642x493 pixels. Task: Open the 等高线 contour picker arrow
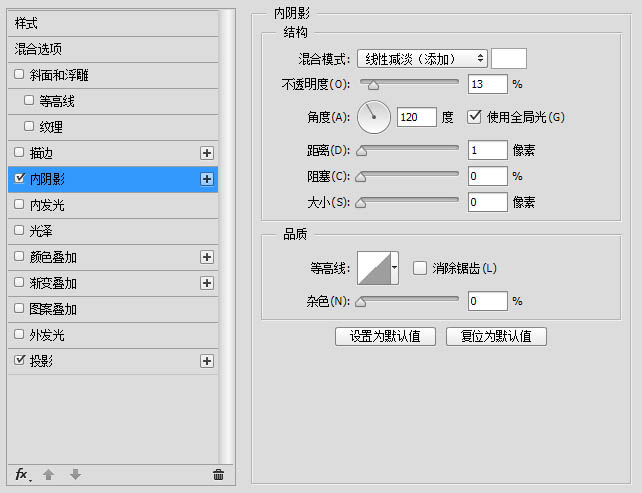pos(395,268)
